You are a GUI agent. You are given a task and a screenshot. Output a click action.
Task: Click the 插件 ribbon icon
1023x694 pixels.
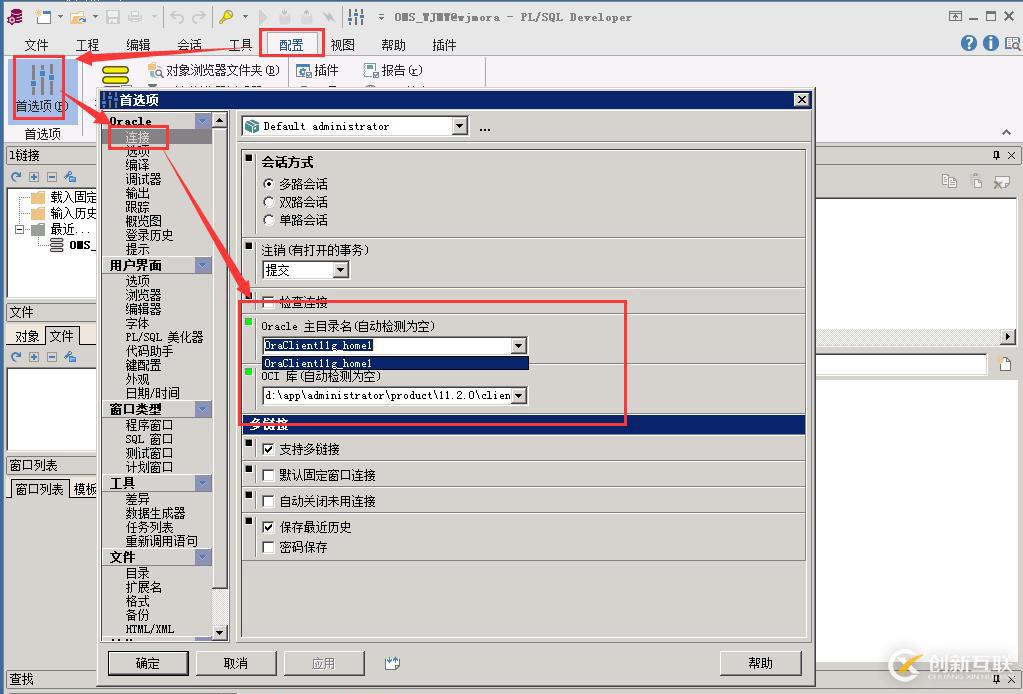pyautogui.click(x=320, y=70)
